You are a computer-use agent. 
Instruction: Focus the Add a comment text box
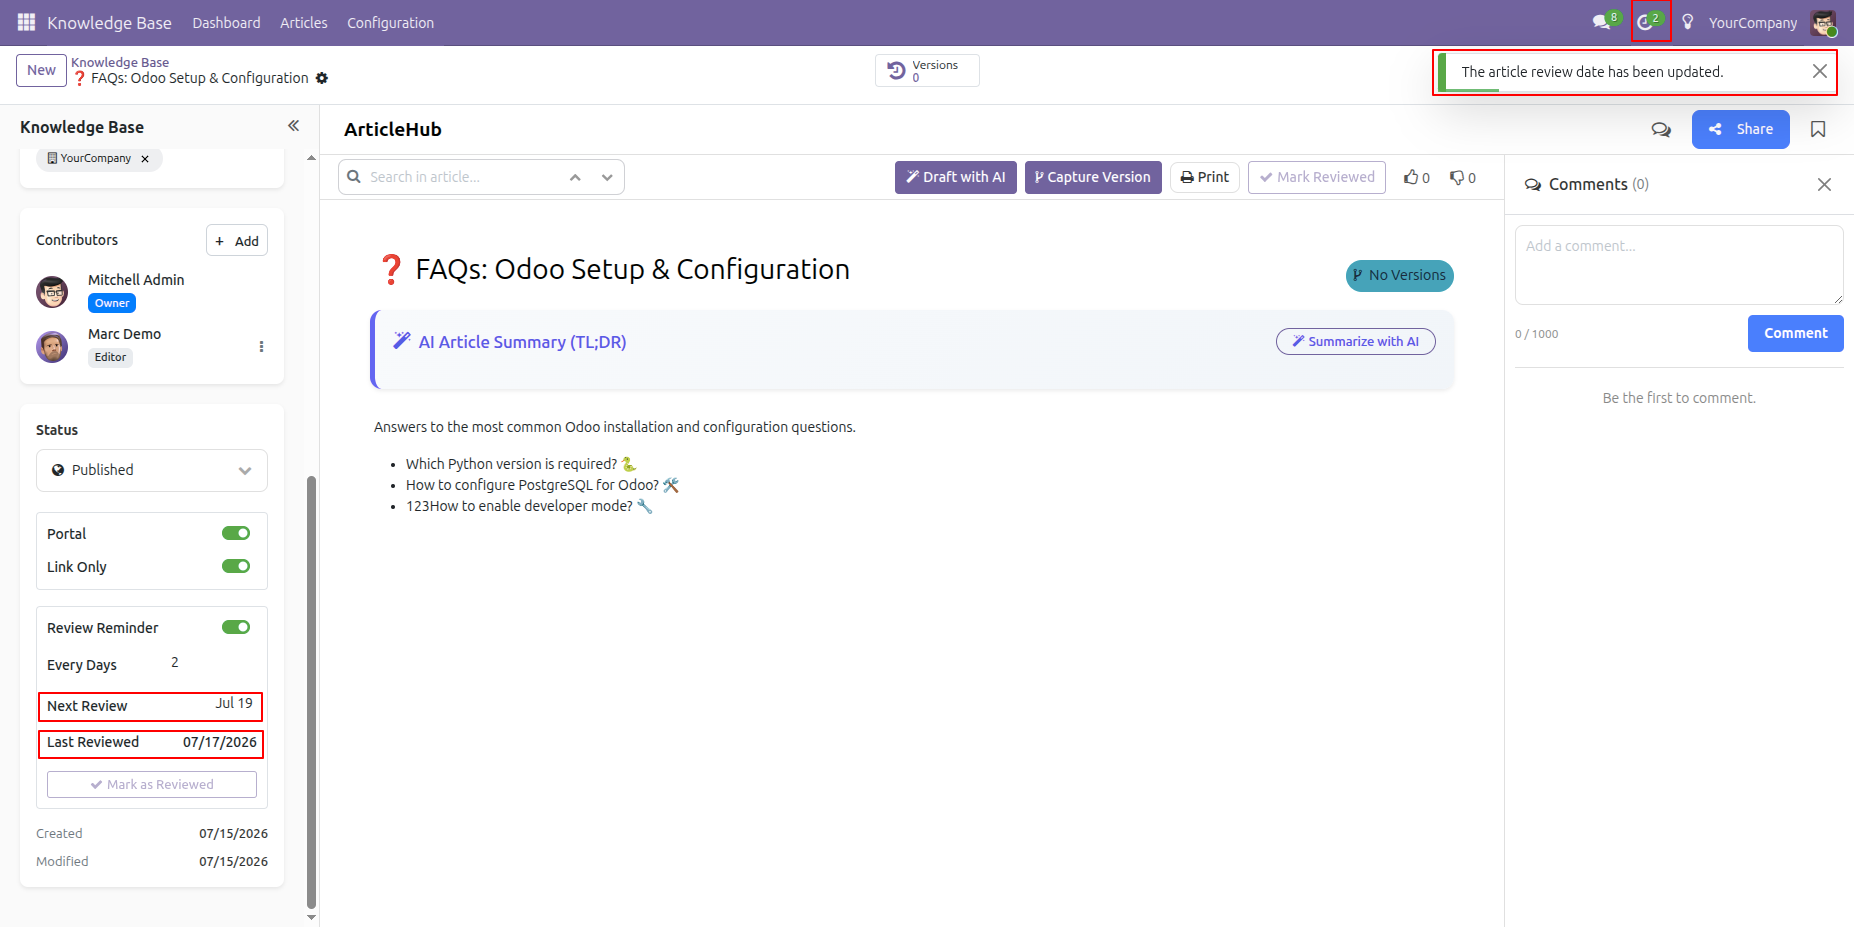[1679, 265]
